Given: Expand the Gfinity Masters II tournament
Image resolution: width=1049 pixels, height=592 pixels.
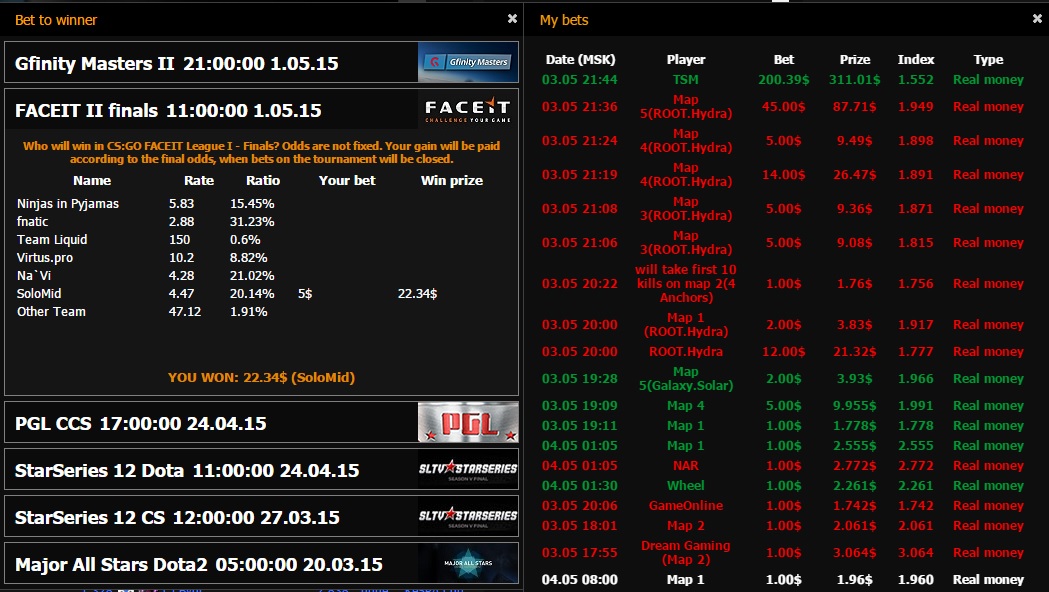Looking at the screenshot, I should click(262, 62).
